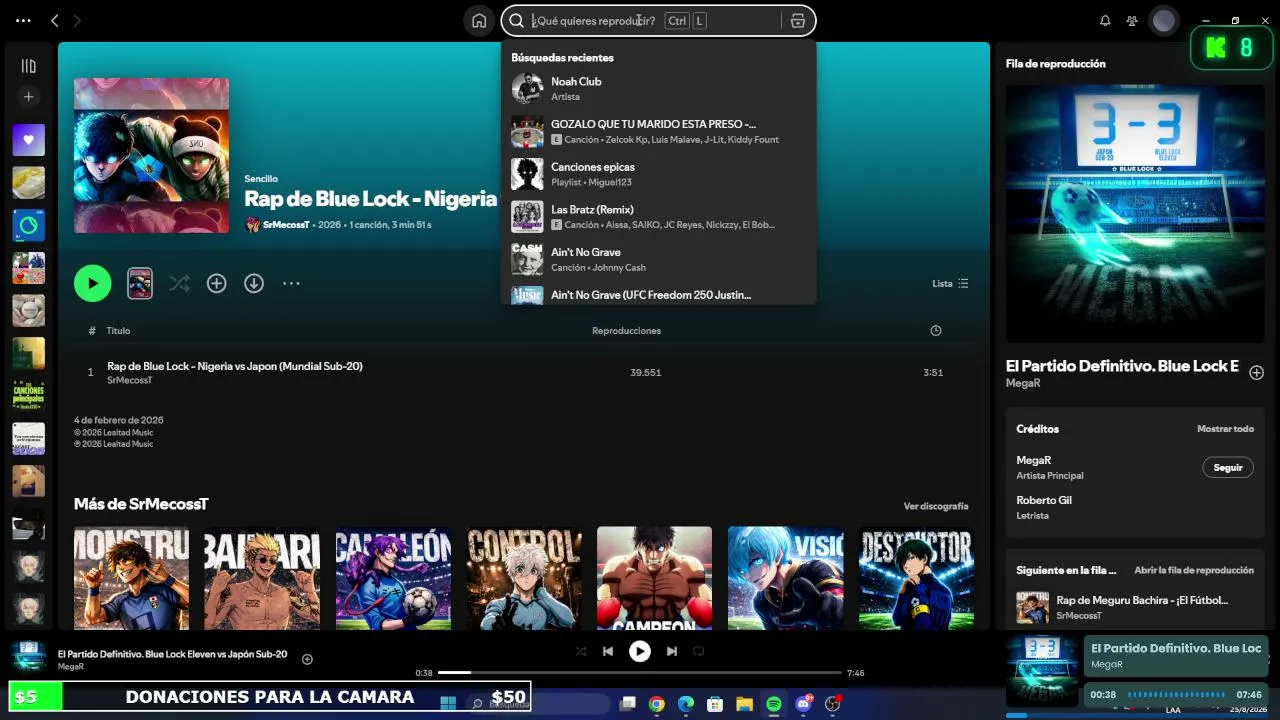Open the Control album cover

[524, 578]
